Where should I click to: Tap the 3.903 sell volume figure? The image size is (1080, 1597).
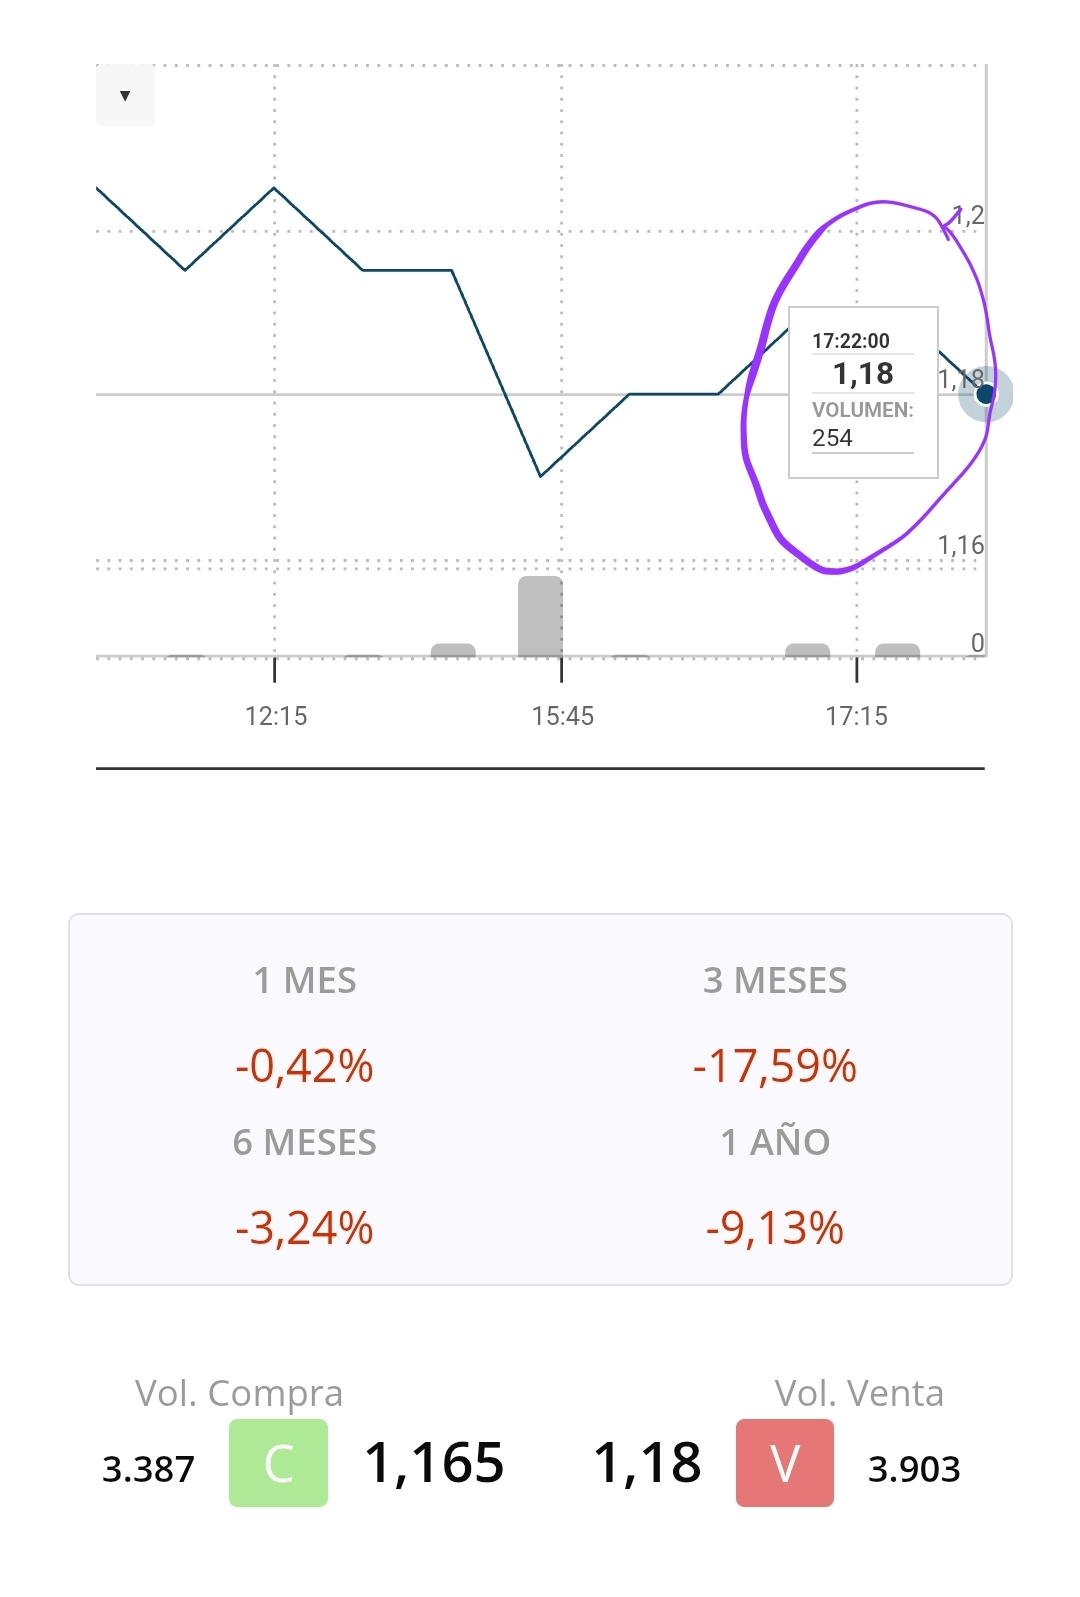point(914,1469)
